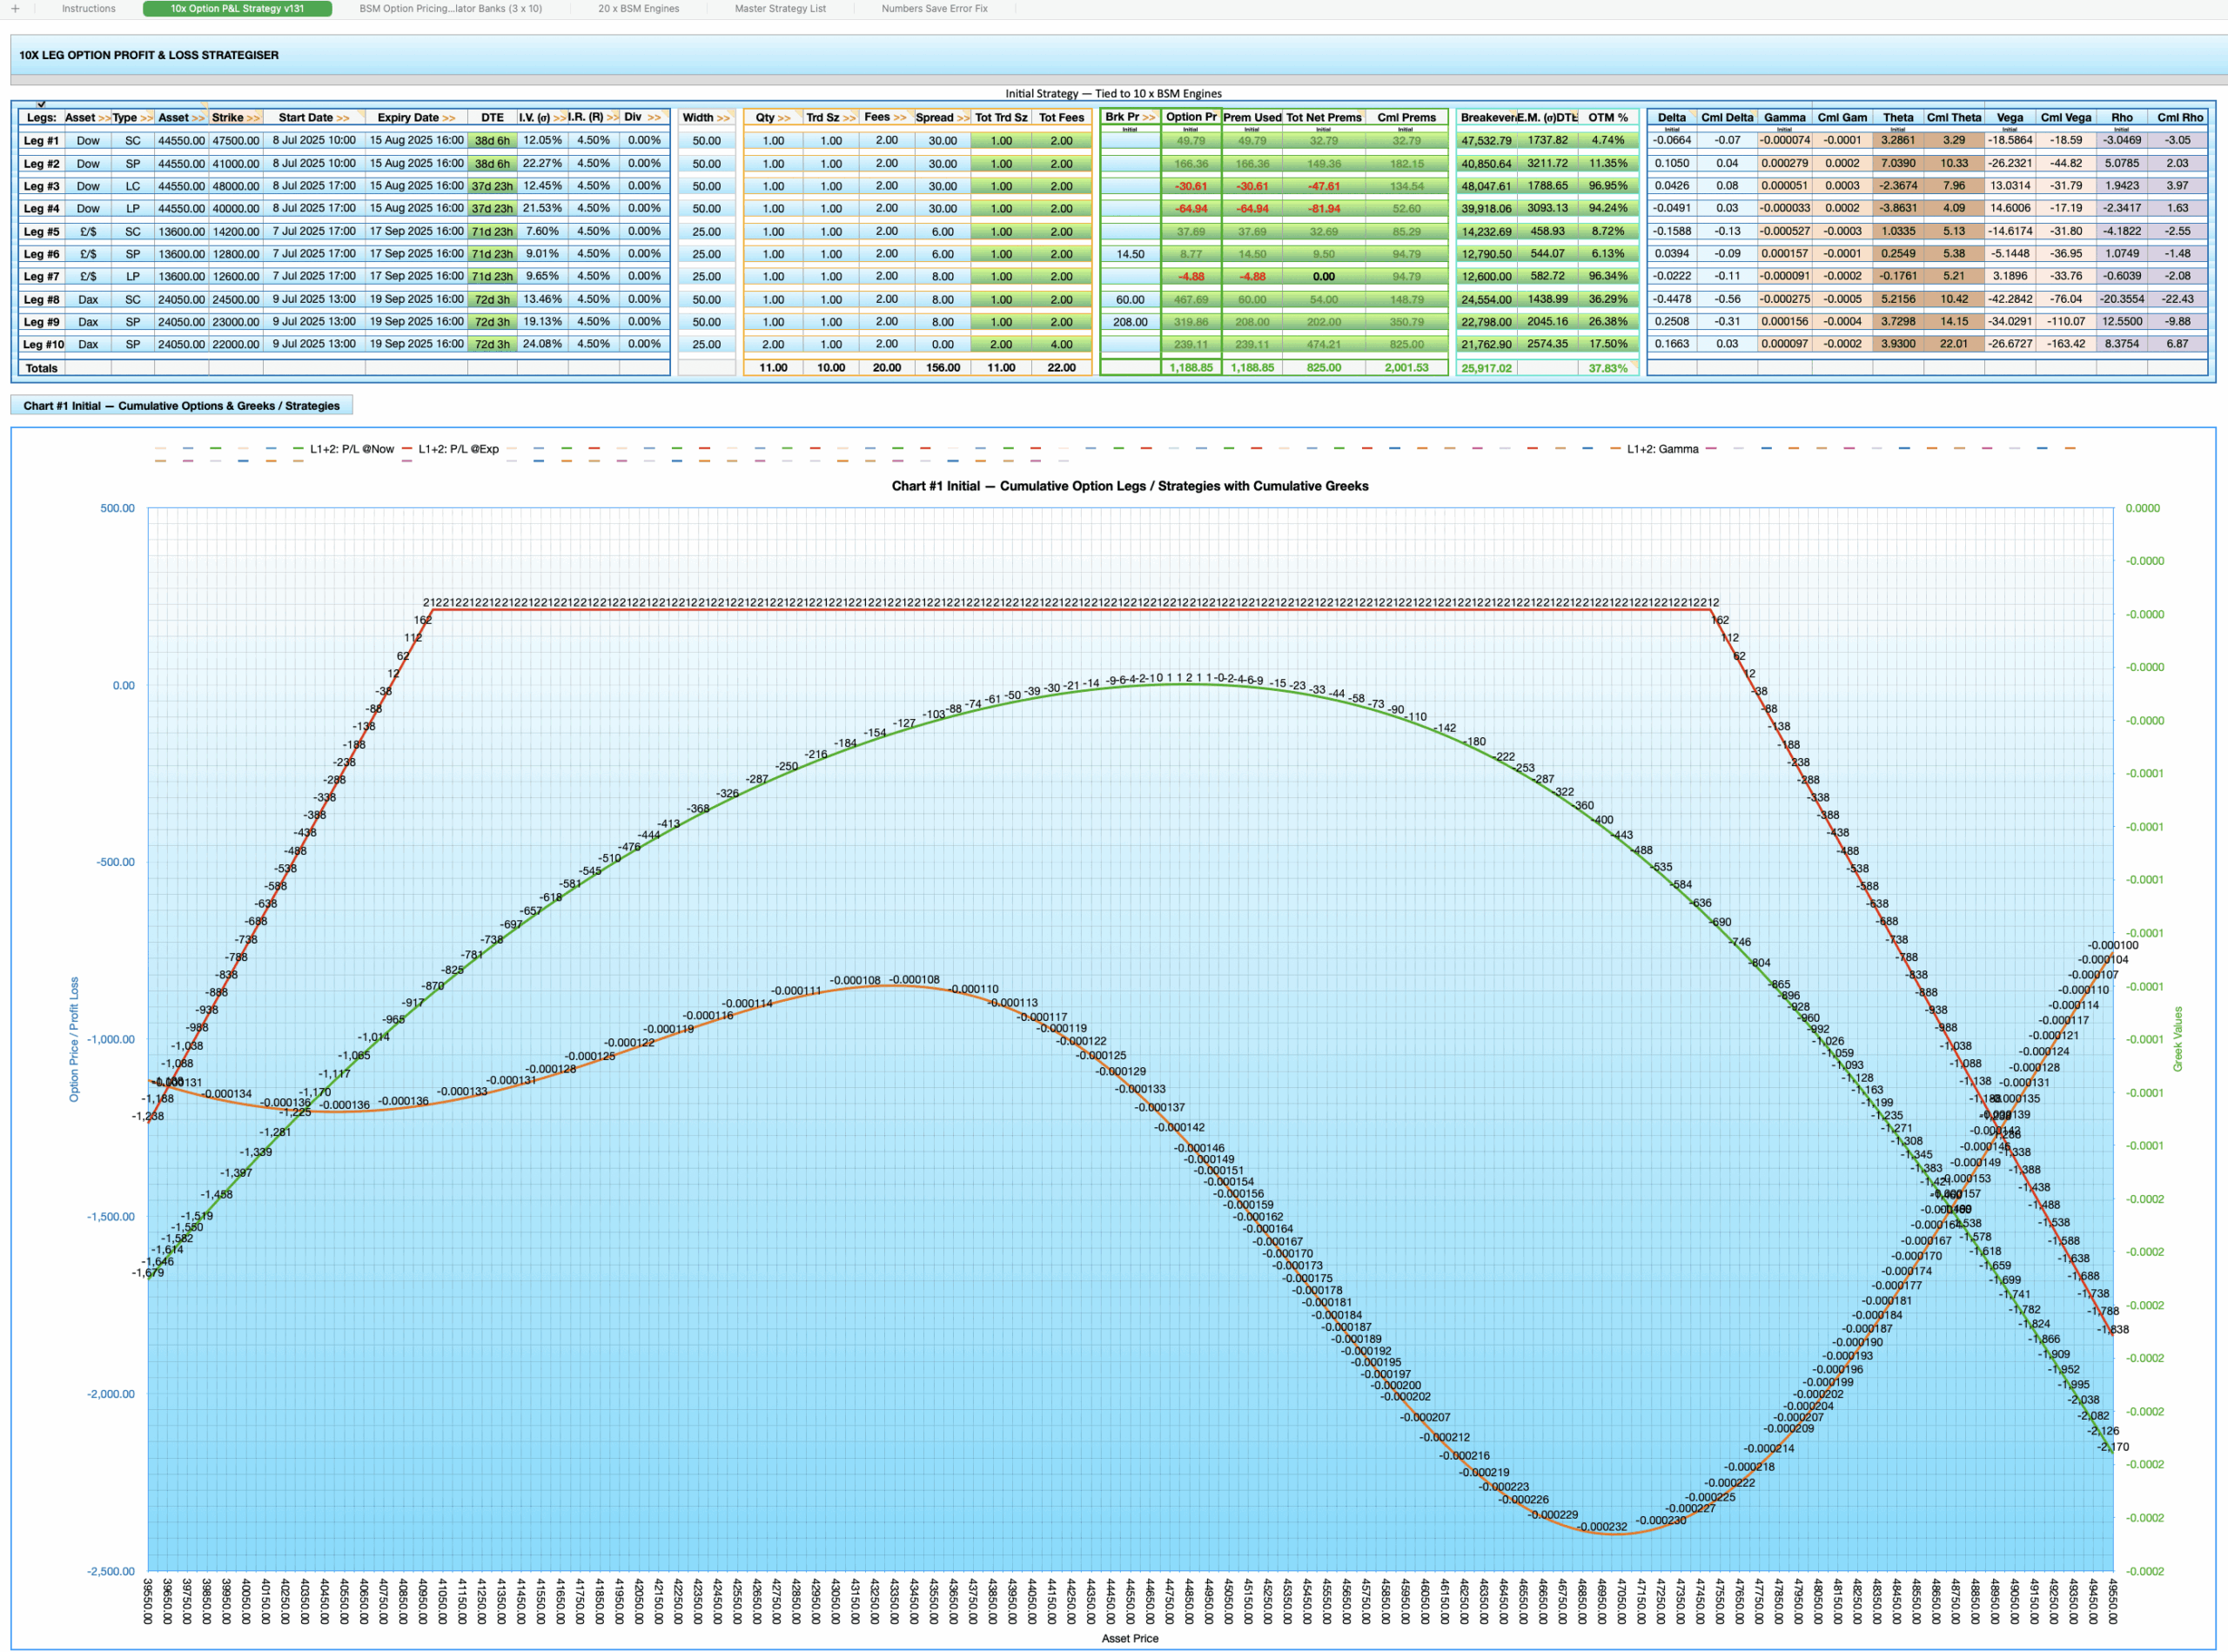Click the L1+2: P/L @Now legend entry
2228x1652 pixels.
[x=344, y=450]
